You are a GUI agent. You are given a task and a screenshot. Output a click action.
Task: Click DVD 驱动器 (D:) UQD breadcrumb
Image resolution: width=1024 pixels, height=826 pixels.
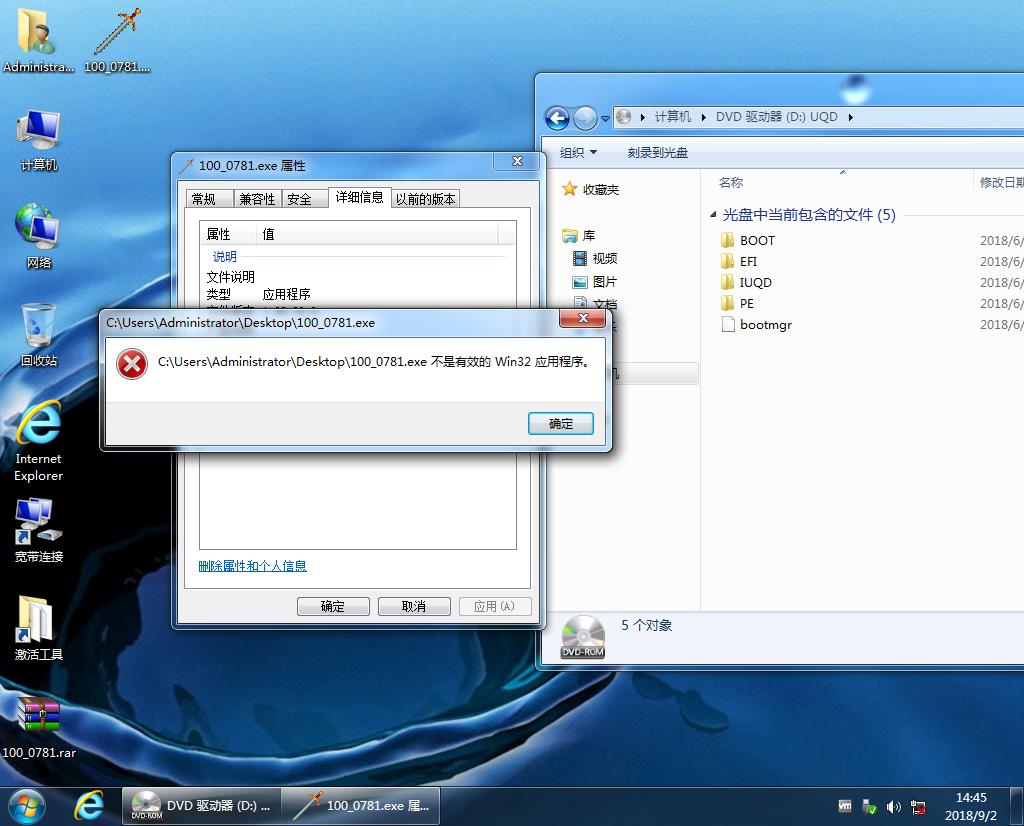click(776, 117)
